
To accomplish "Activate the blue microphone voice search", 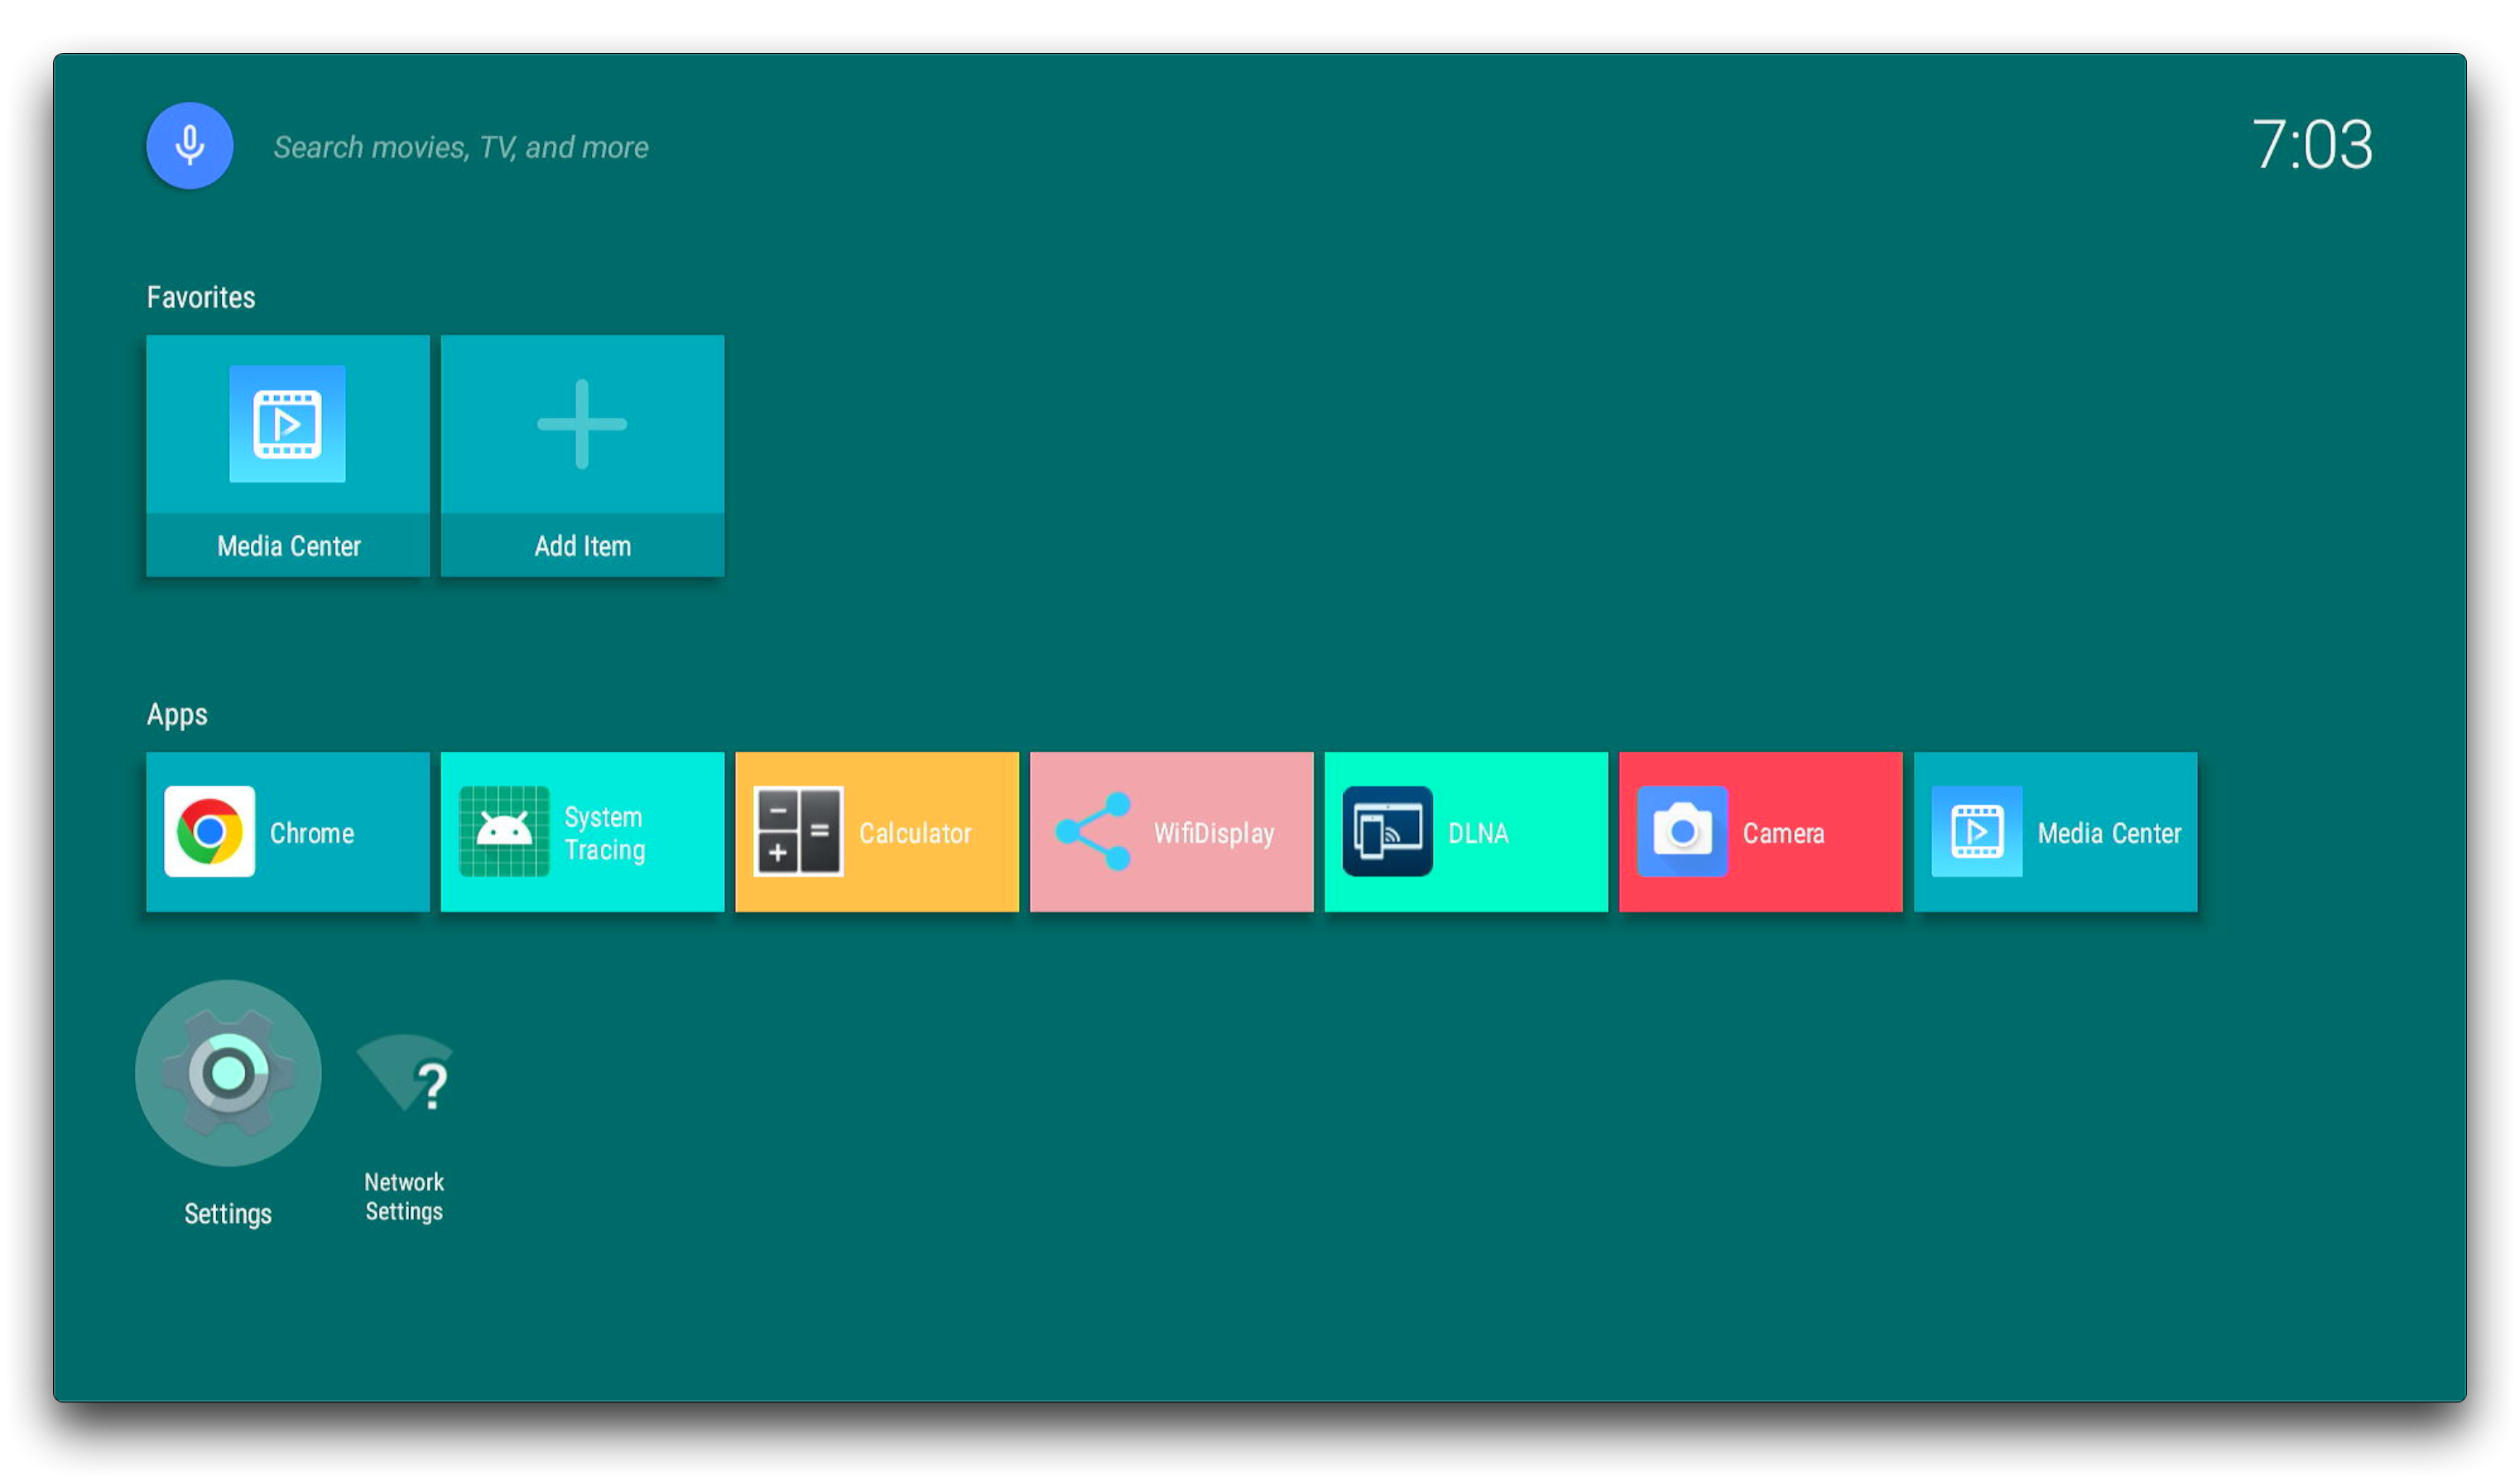I will point(189,146).
